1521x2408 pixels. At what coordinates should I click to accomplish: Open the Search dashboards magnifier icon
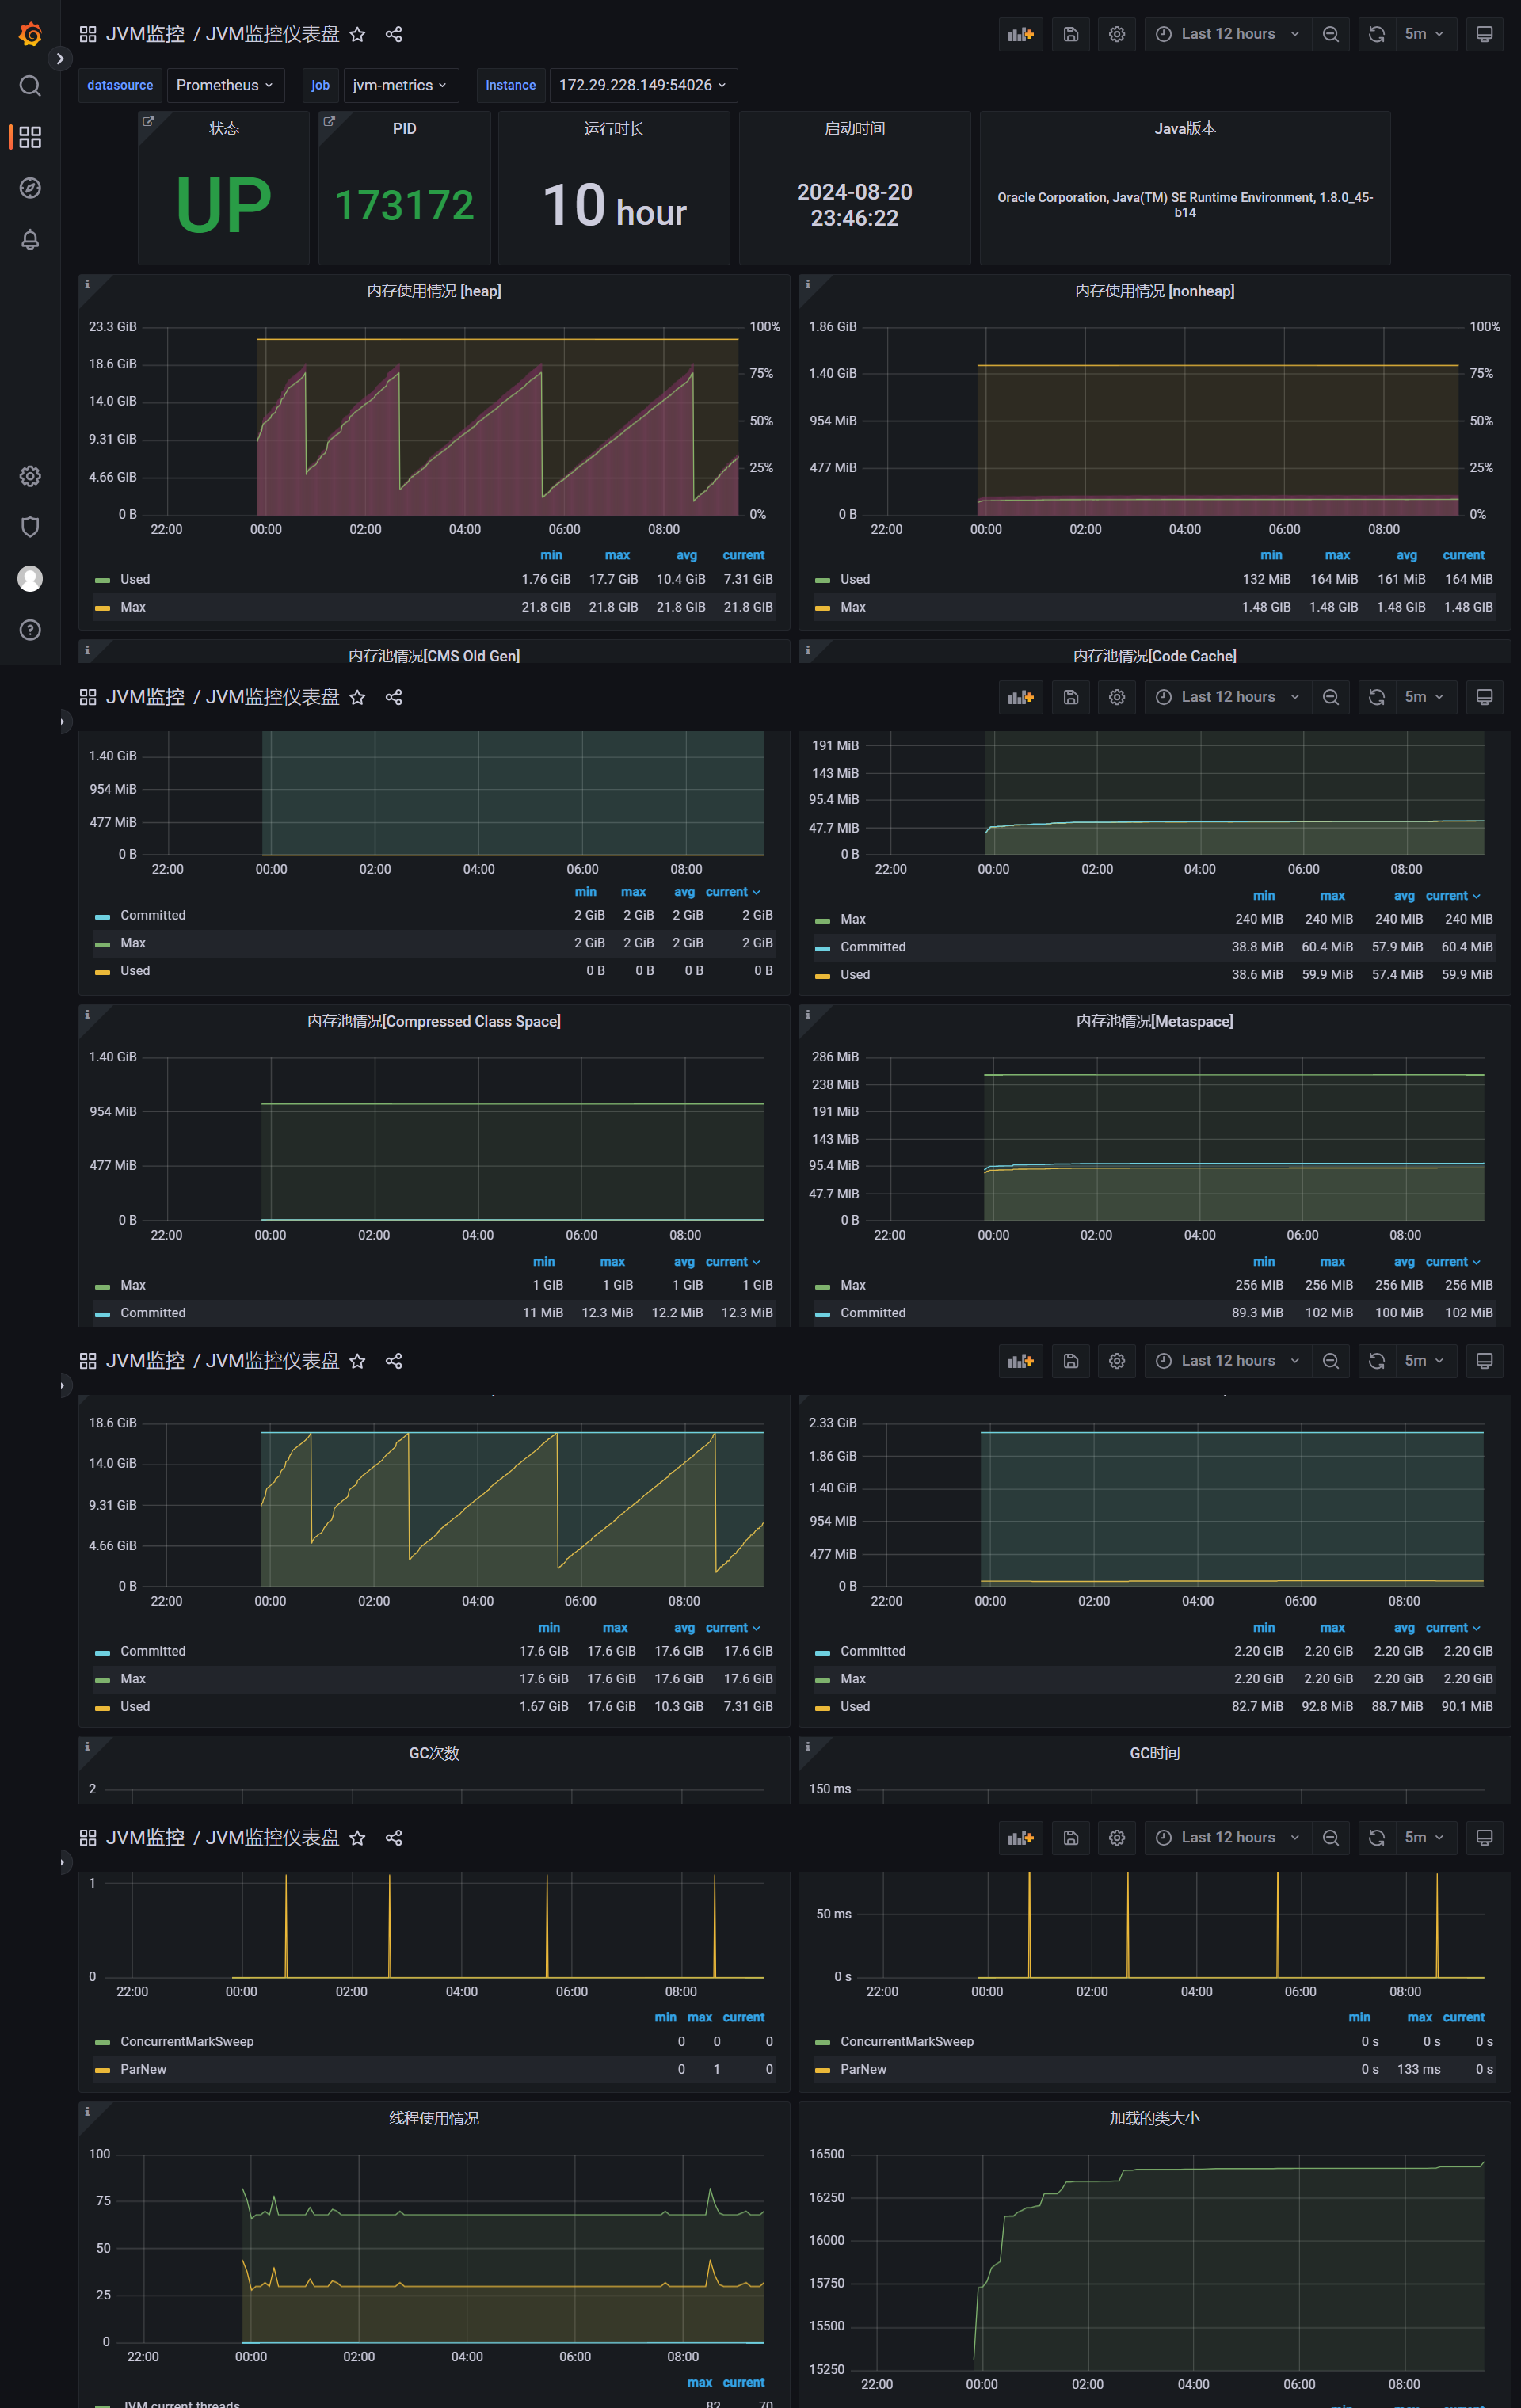(x=30, y=86)
